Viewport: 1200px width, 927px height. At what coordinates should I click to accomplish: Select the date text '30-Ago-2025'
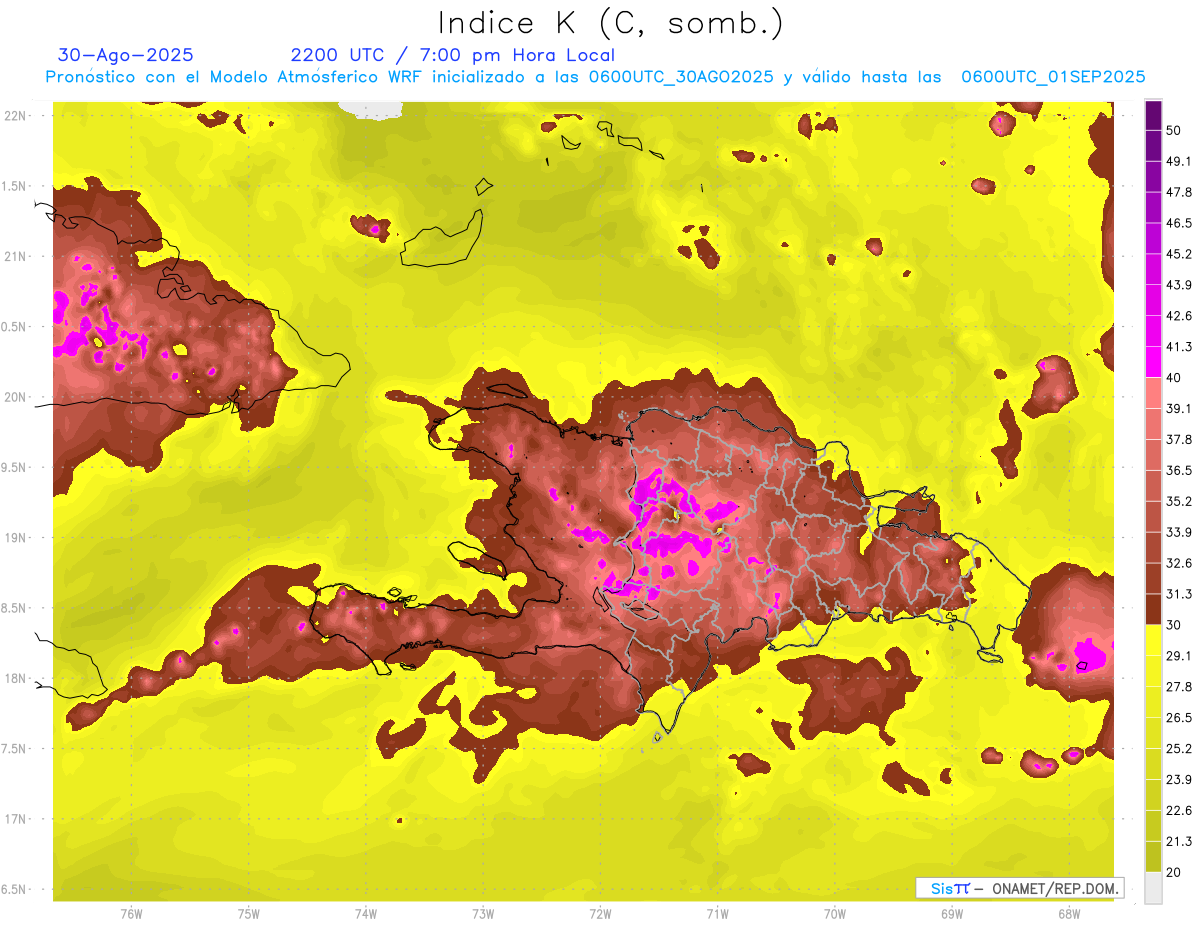click(x=126, y=55)
